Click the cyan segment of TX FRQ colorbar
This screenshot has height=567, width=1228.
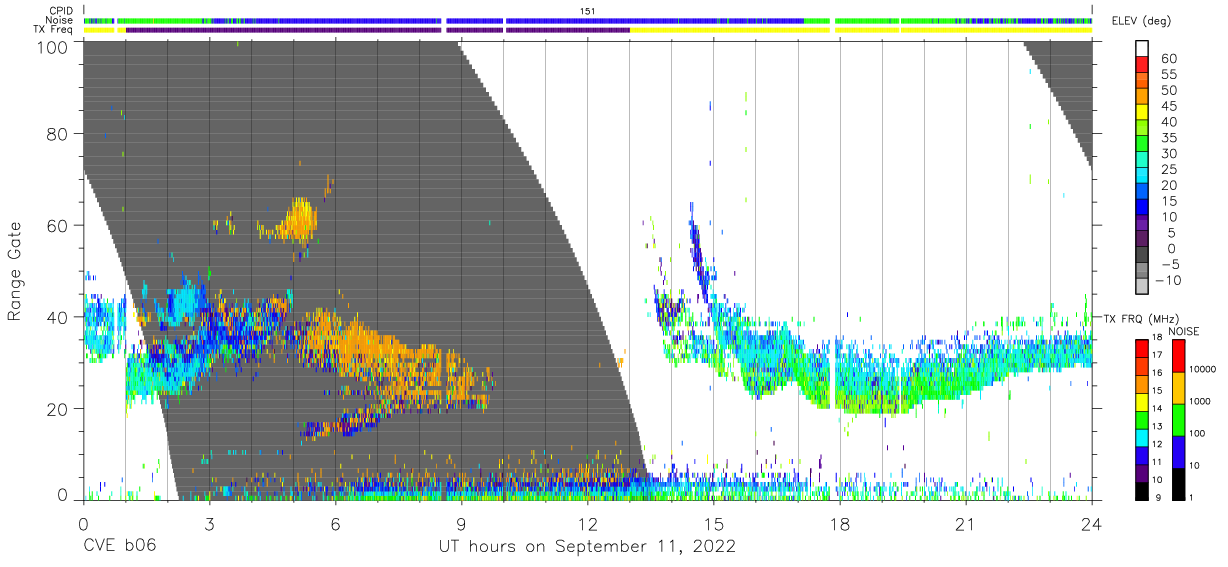click(1141, 437)
